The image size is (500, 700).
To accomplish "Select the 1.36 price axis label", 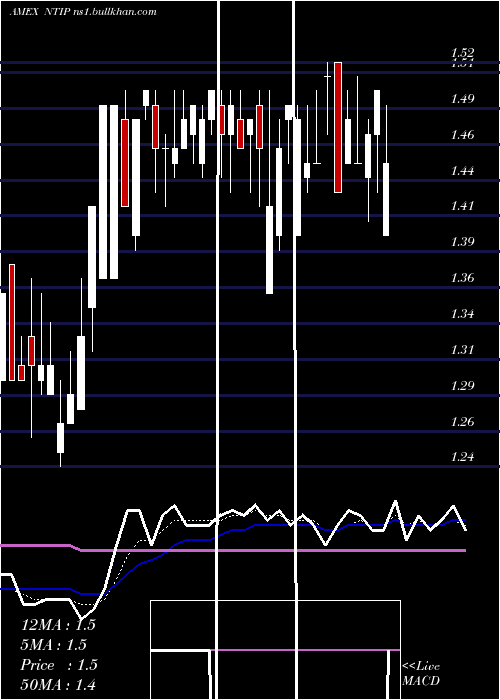I will coord(462,278).
